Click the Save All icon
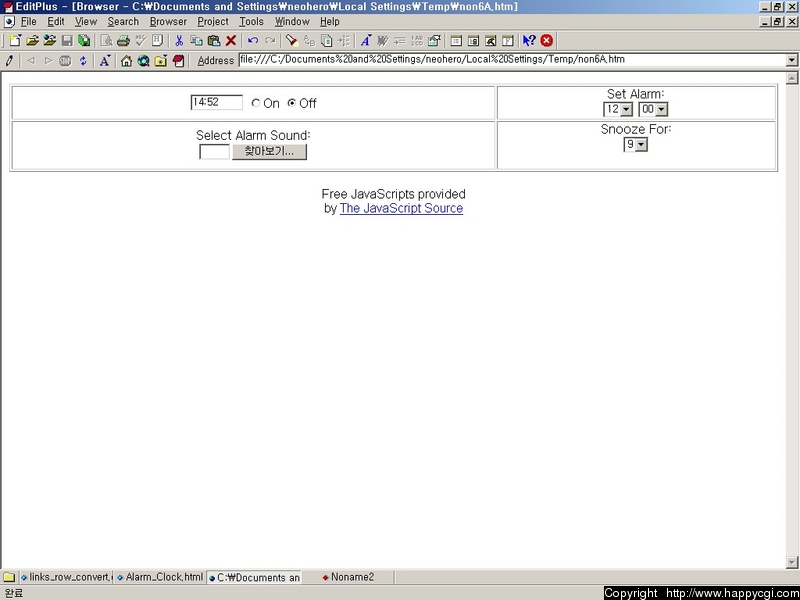Screen dimensions: 800x600 coord(84,40)
